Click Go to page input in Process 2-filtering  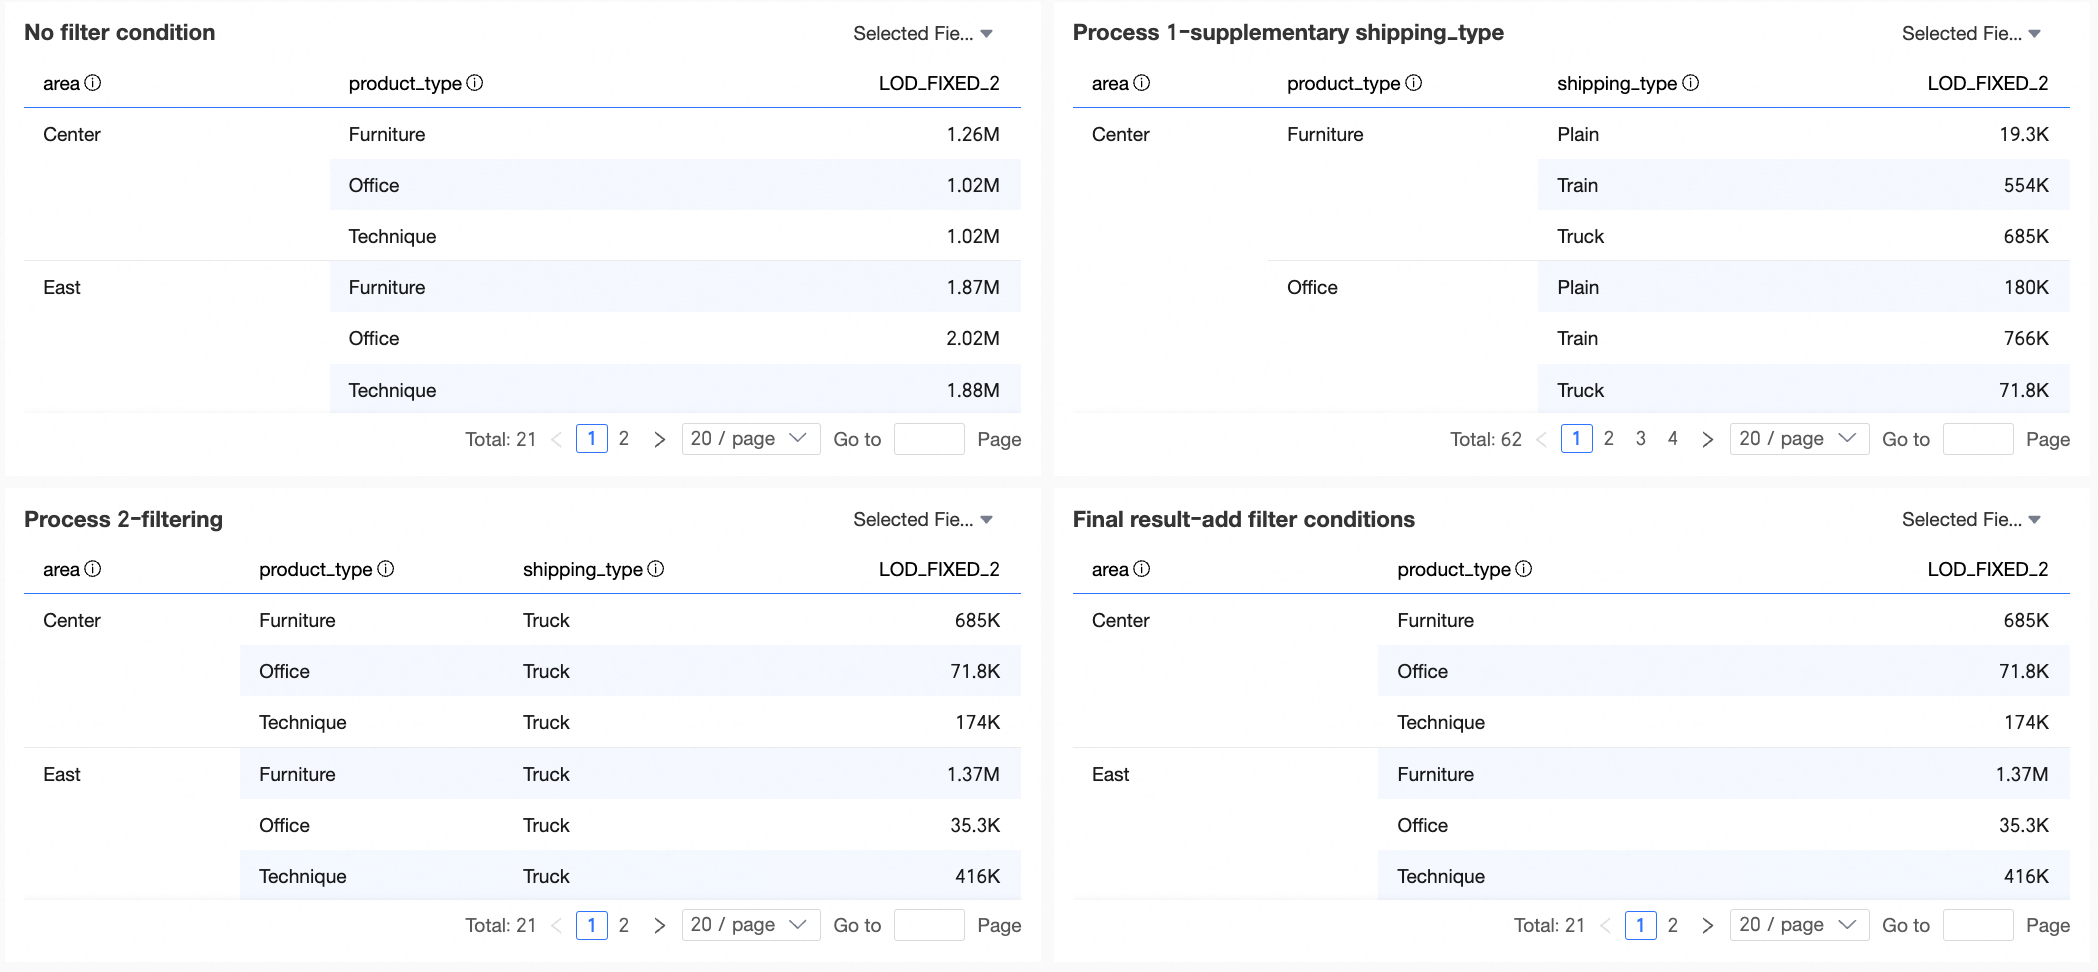tap(929, 925)
